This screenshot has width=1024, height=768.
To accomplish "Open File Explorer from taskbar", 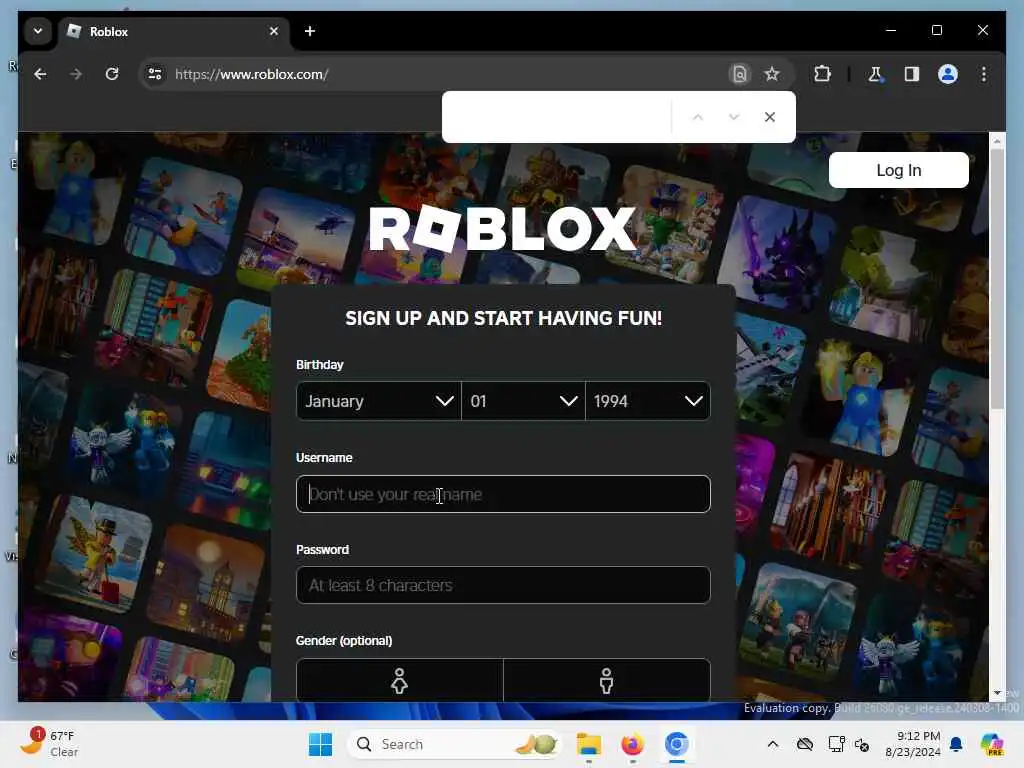I will pyautogui.click(x=588, y=744).
